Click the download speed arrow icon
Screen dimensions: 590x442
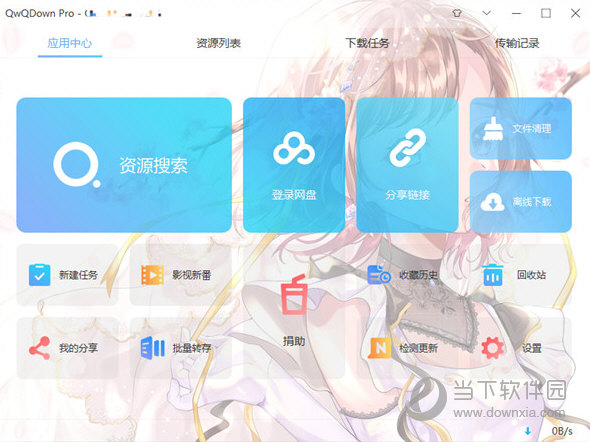(528, 431)
